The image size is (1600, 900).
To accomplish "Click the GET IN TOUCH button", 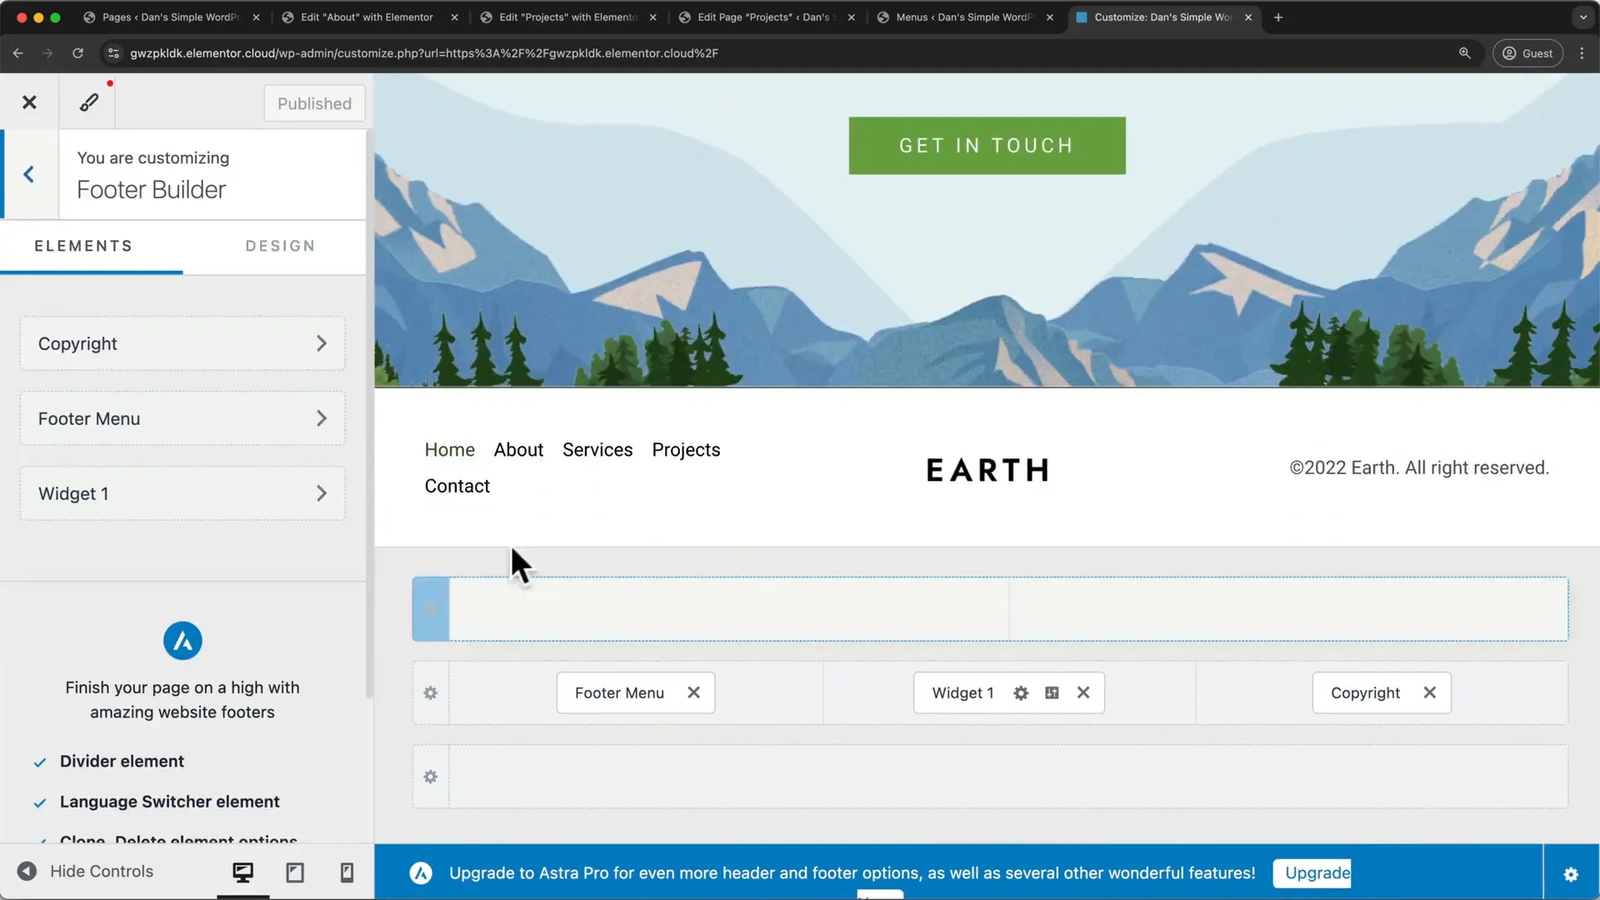I will [x=987, y=146].
